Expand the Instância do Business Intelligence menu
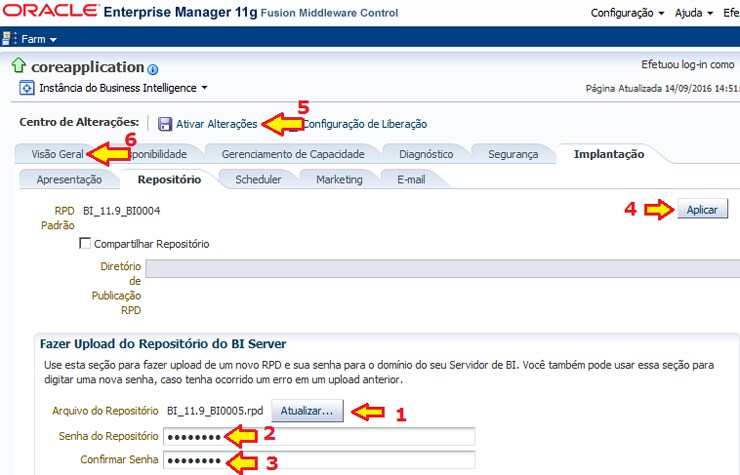 (123, 88)
